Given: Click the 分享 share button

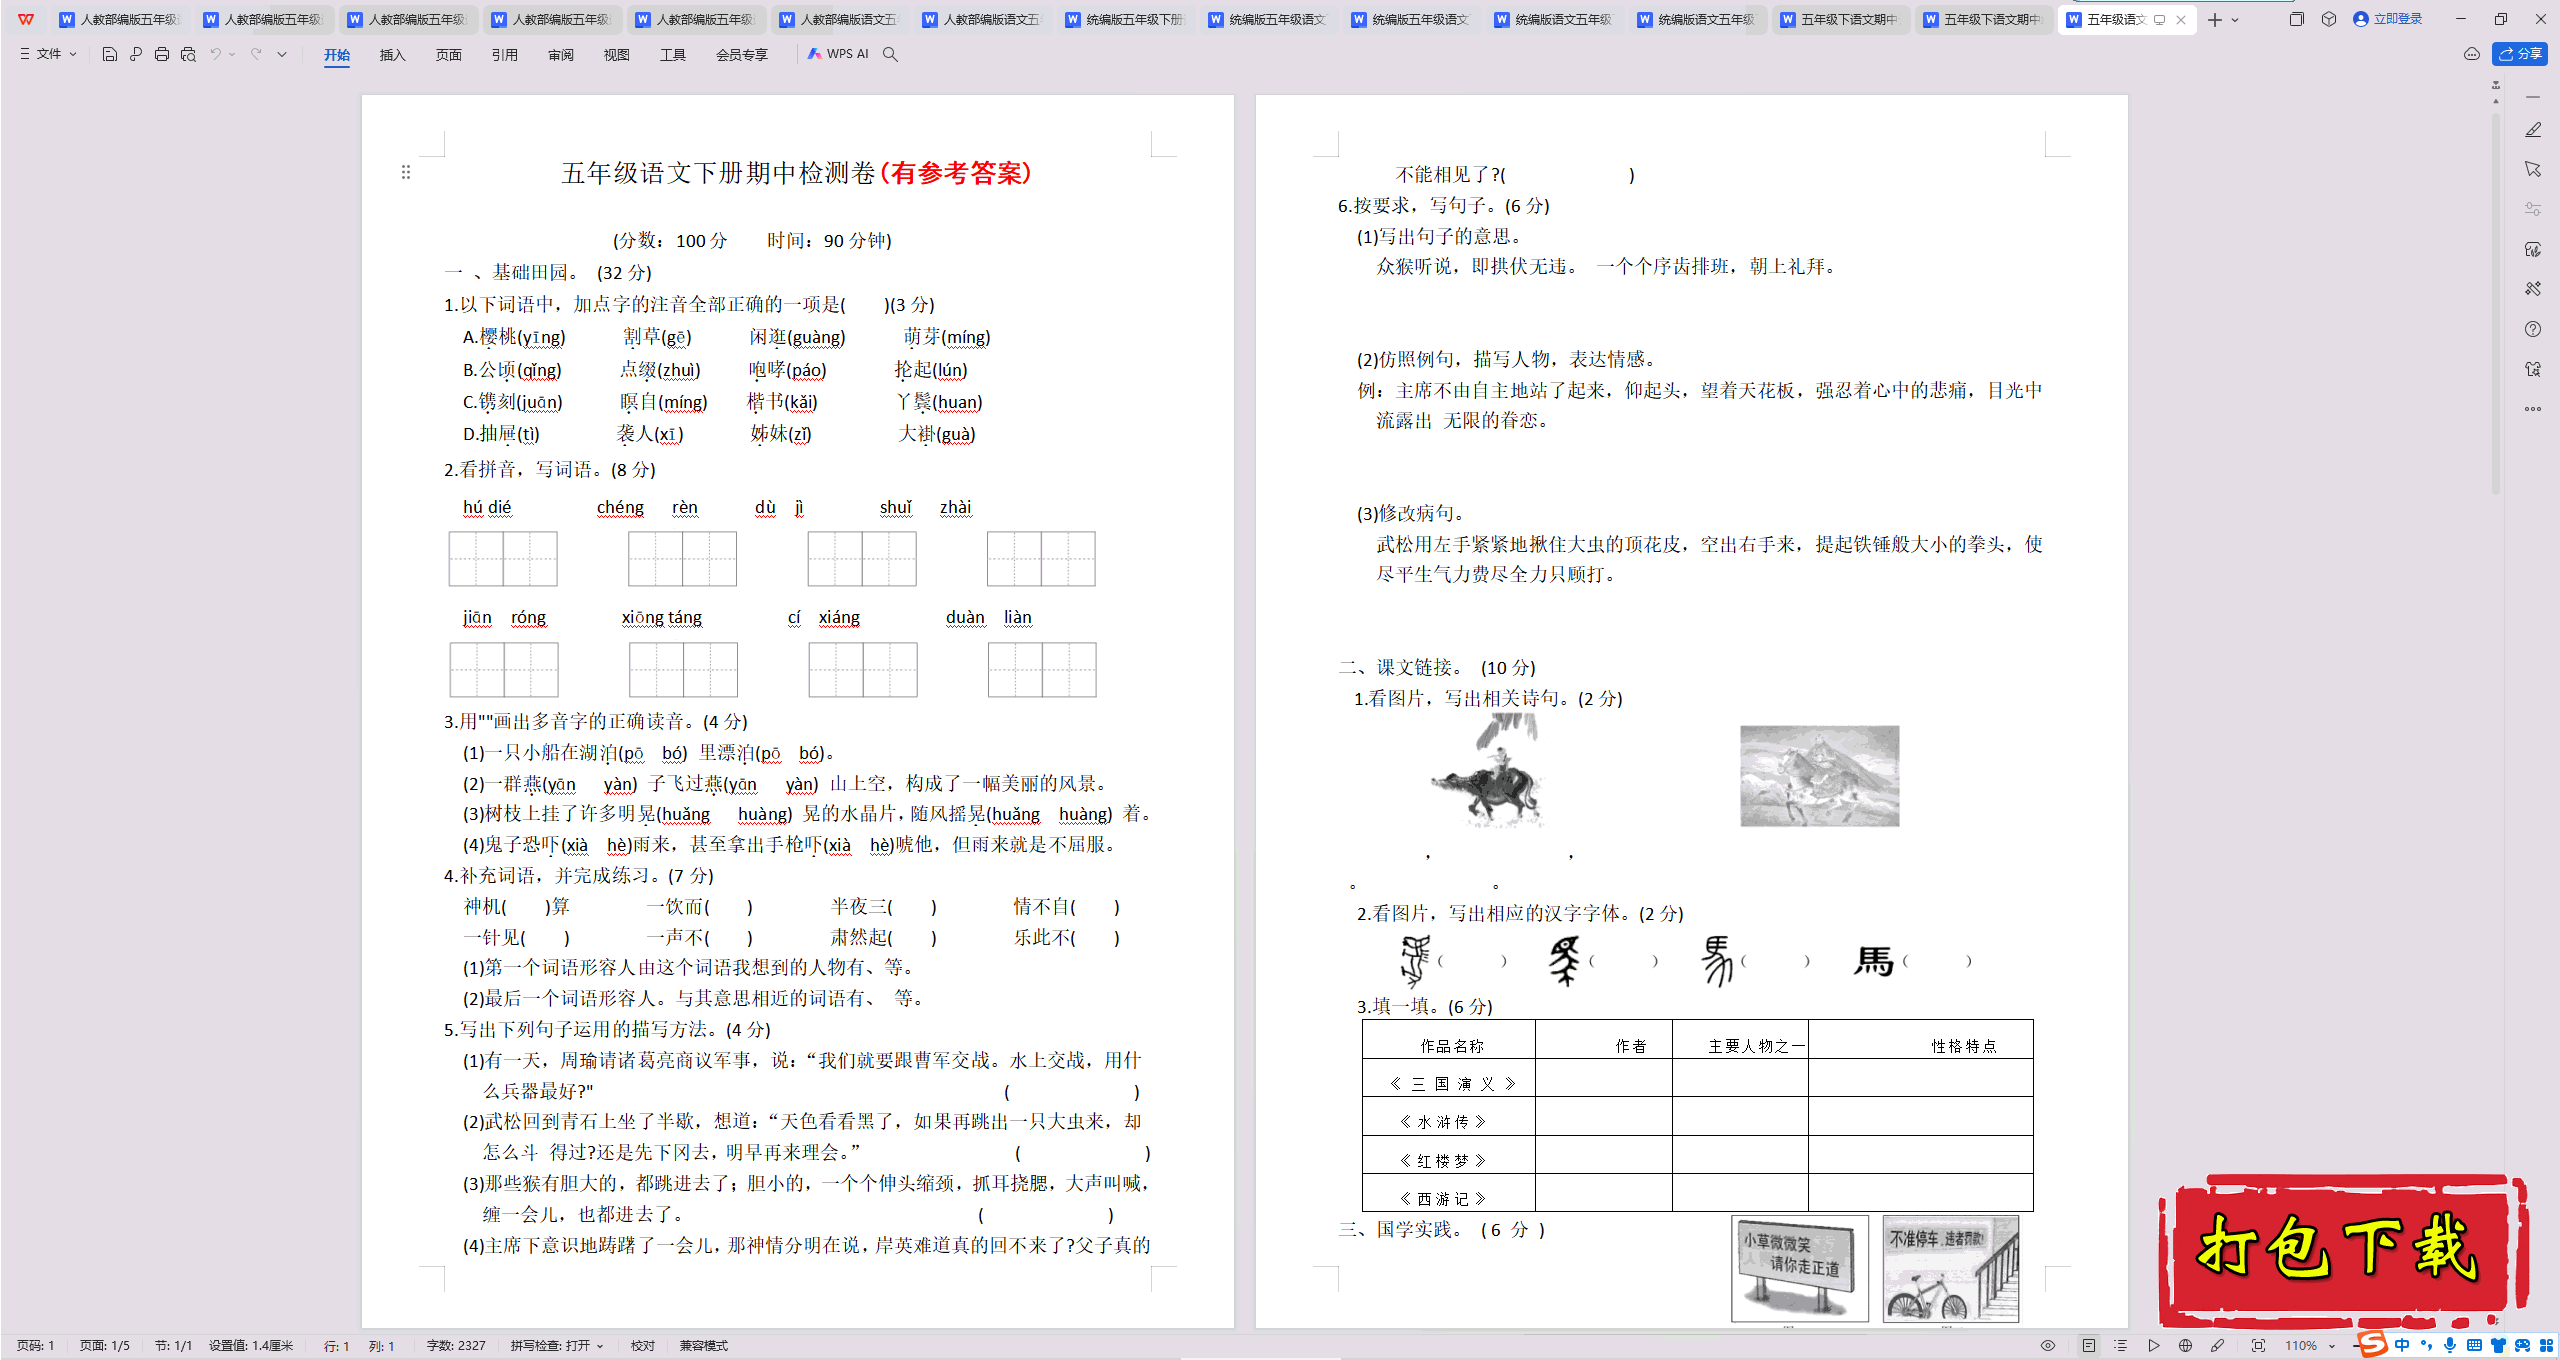Looking at the screenshot, I should (2520, 54).
